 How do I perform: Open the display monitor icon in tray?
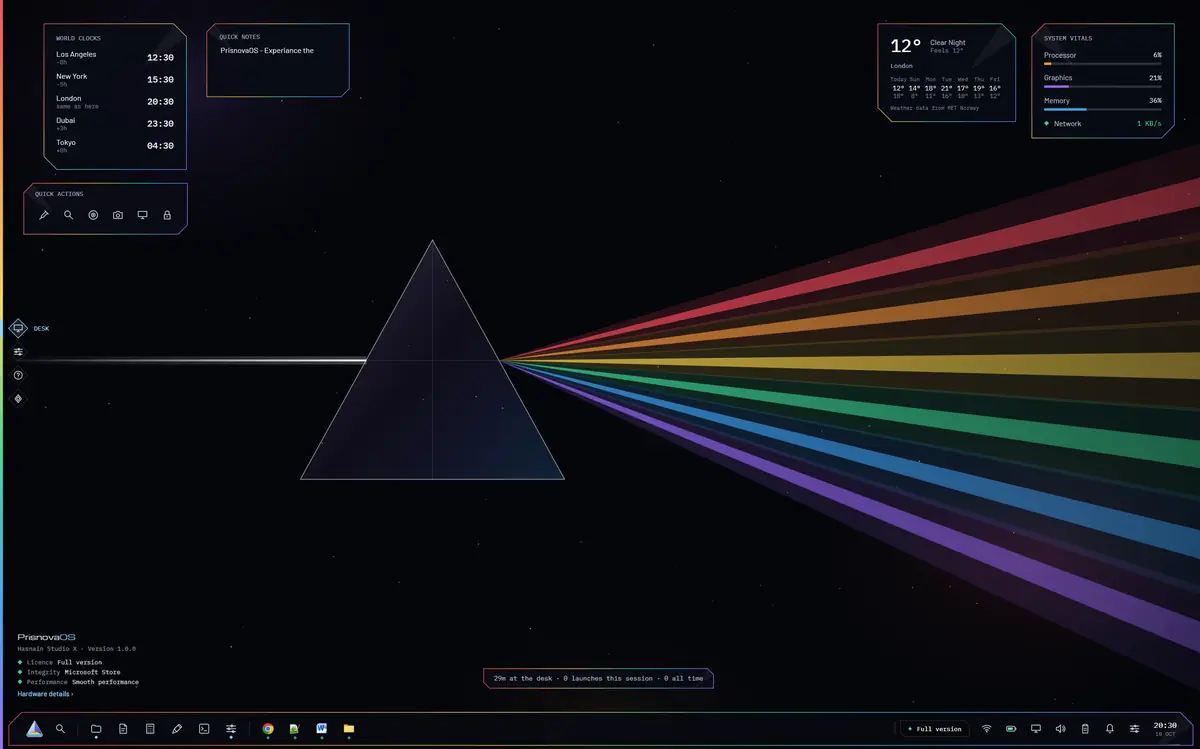click(x=1036, y=729)
